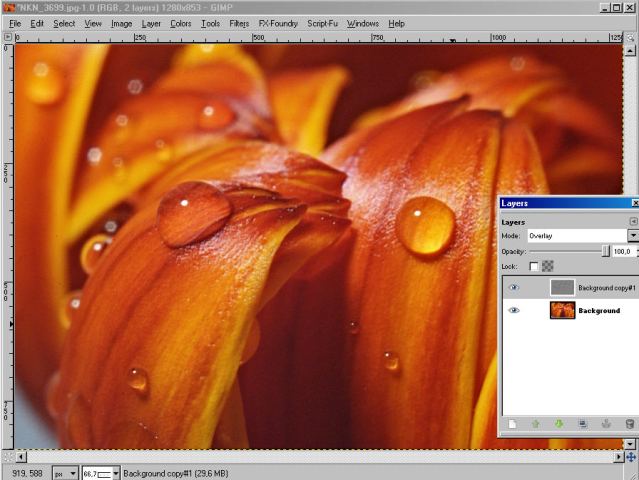Select the Background layer name
This screenshot has height=480, width=639.
599,310
